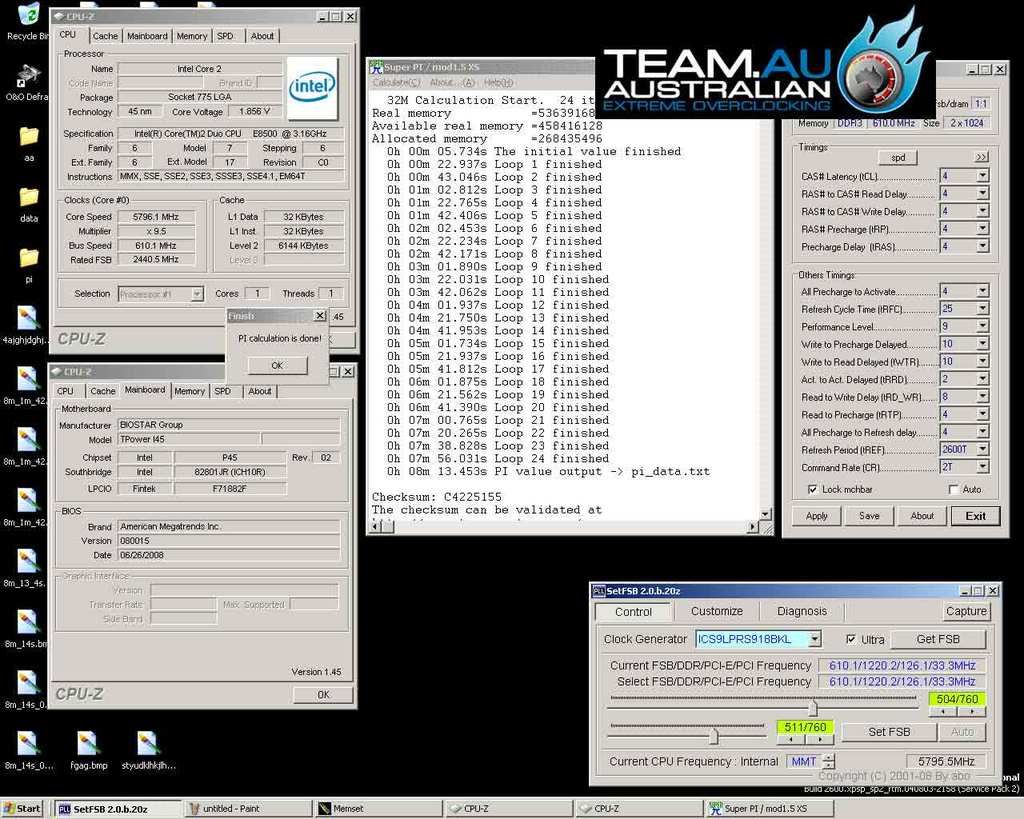Click the SetFSB title bar icon
Screen dimensions: 1024x819
tap(598, 591)
